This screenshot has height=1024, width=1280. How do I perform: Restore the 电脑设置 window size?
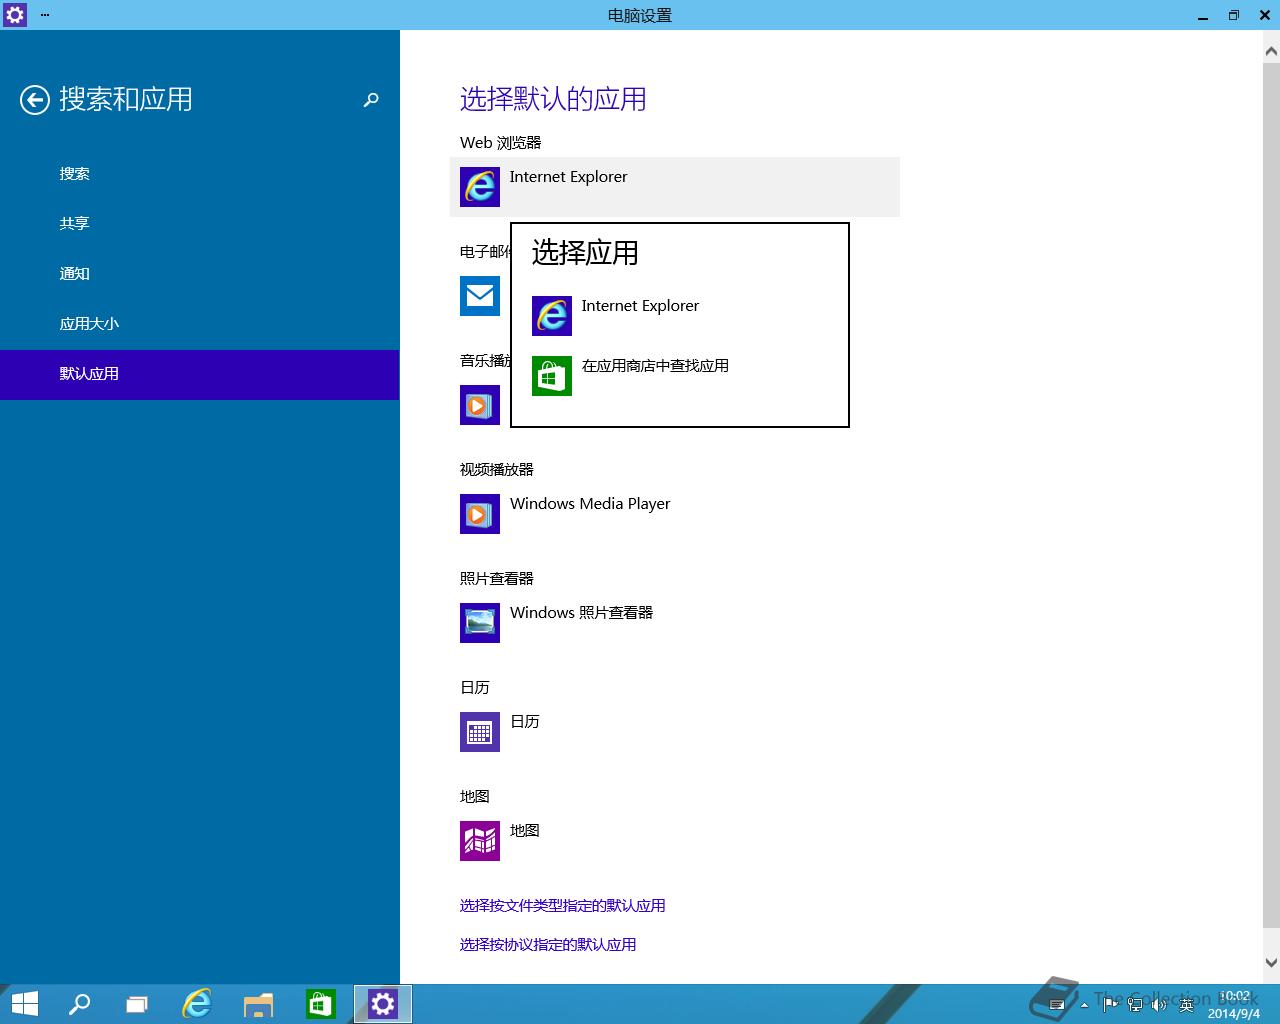(x=1234, y=15)
